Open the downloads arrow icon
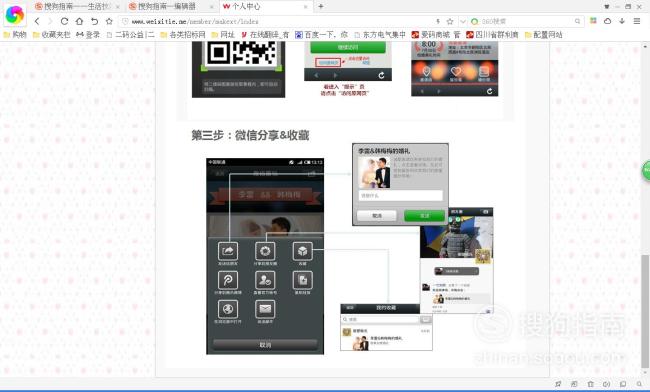 pos(622,21)
